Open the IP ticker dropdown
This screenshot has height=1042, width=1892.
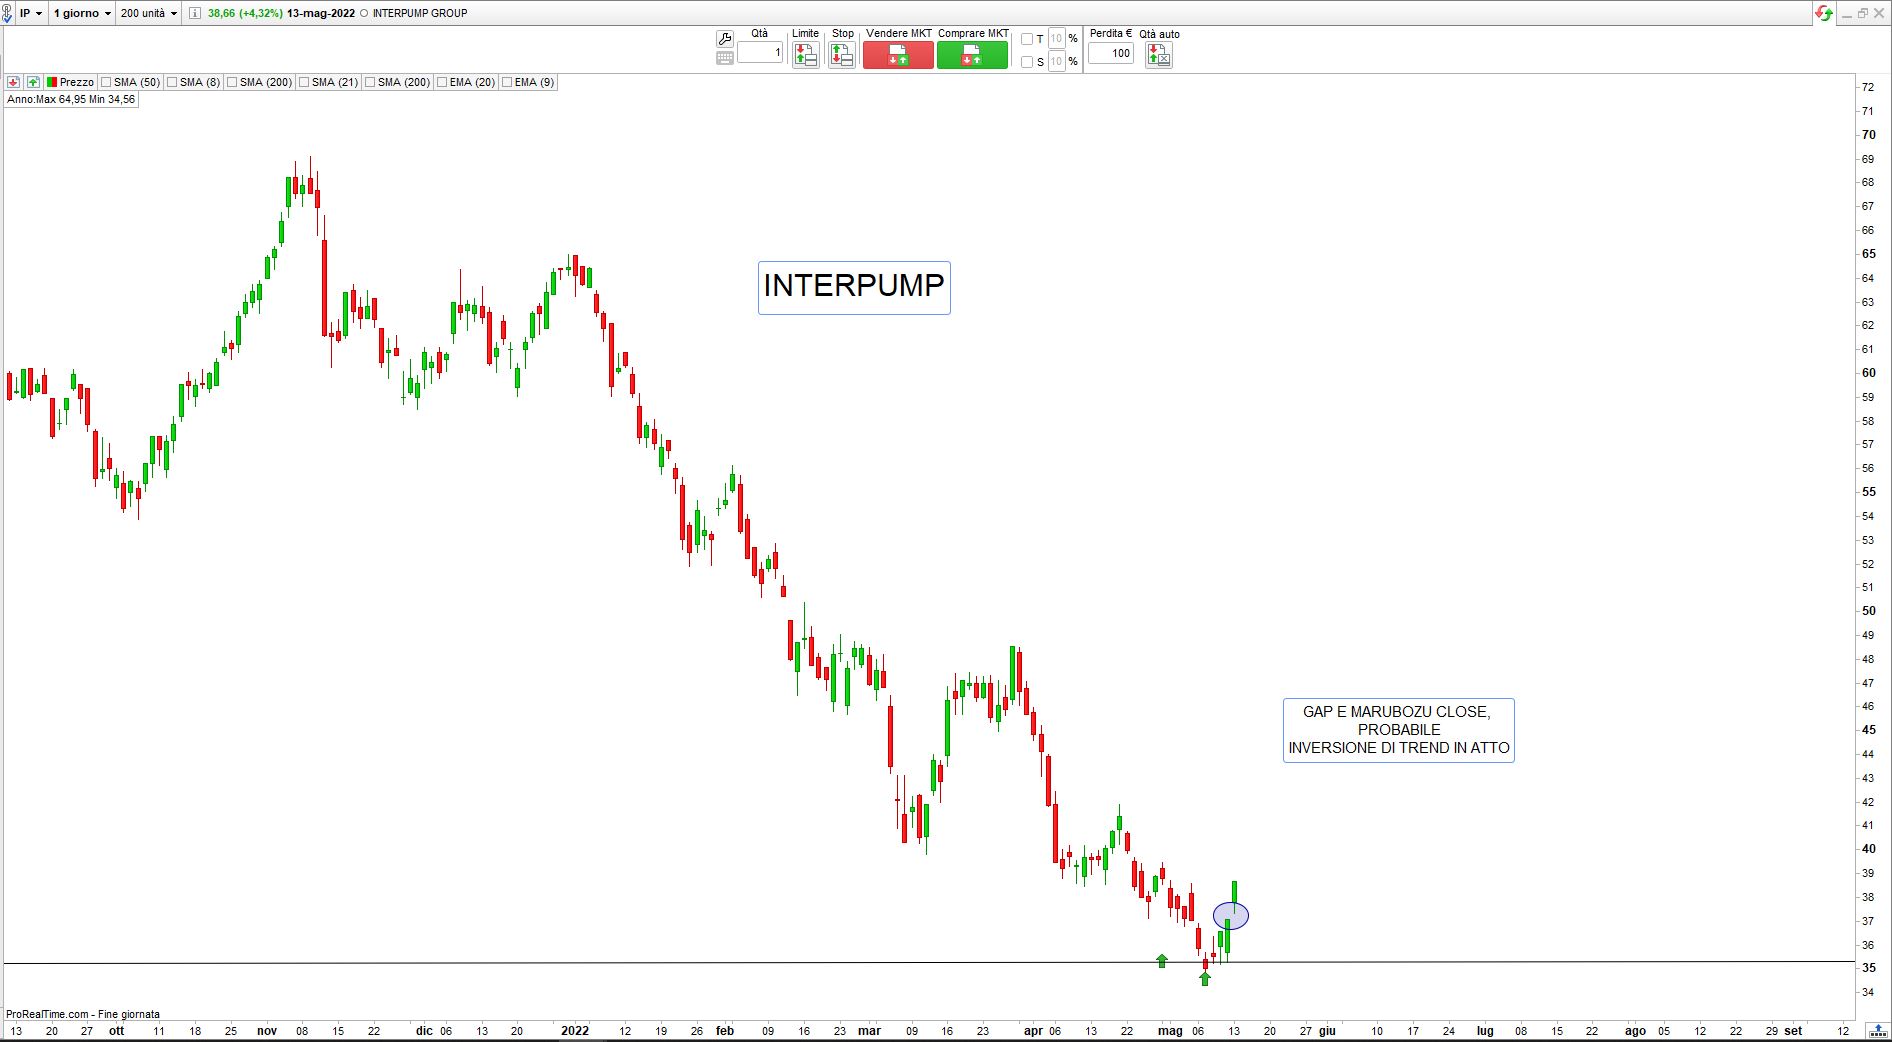coord(31,13)
